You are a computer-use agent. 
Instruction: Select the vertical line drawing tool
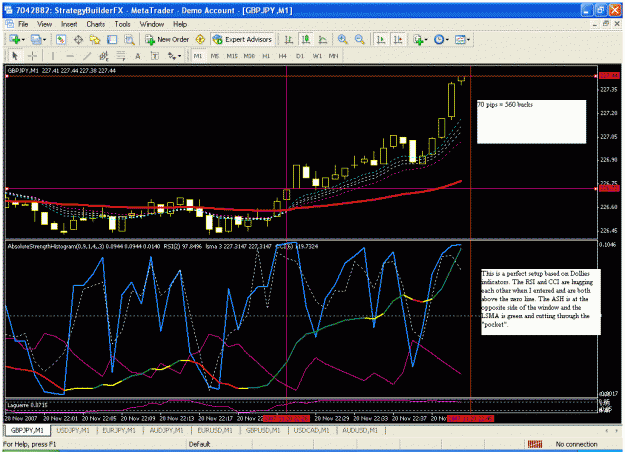53,56
